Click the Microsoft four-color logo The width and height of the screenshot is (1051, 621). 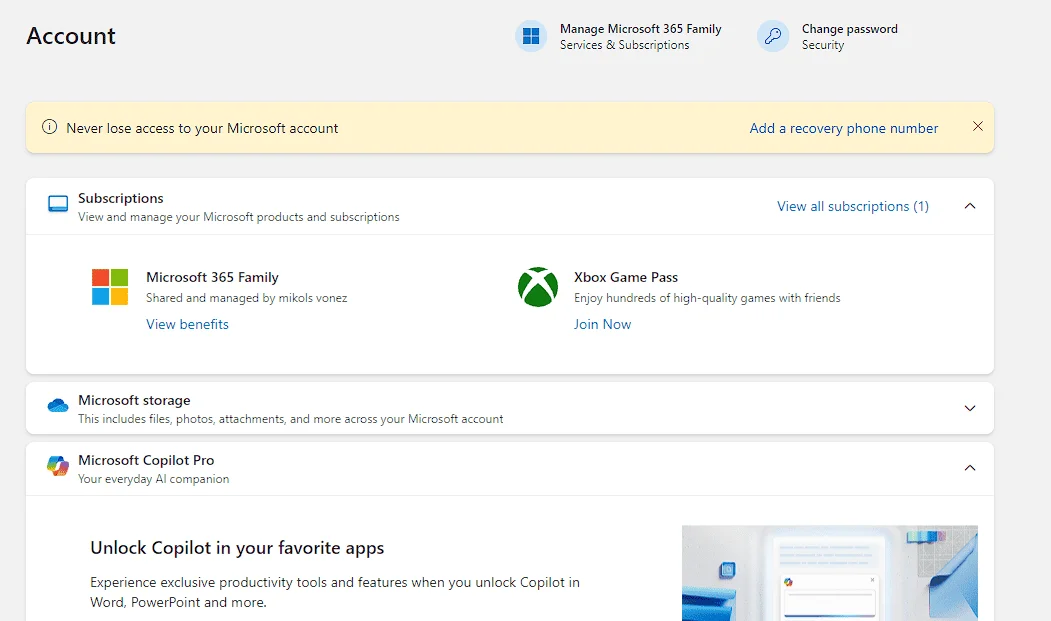point(110,287)
